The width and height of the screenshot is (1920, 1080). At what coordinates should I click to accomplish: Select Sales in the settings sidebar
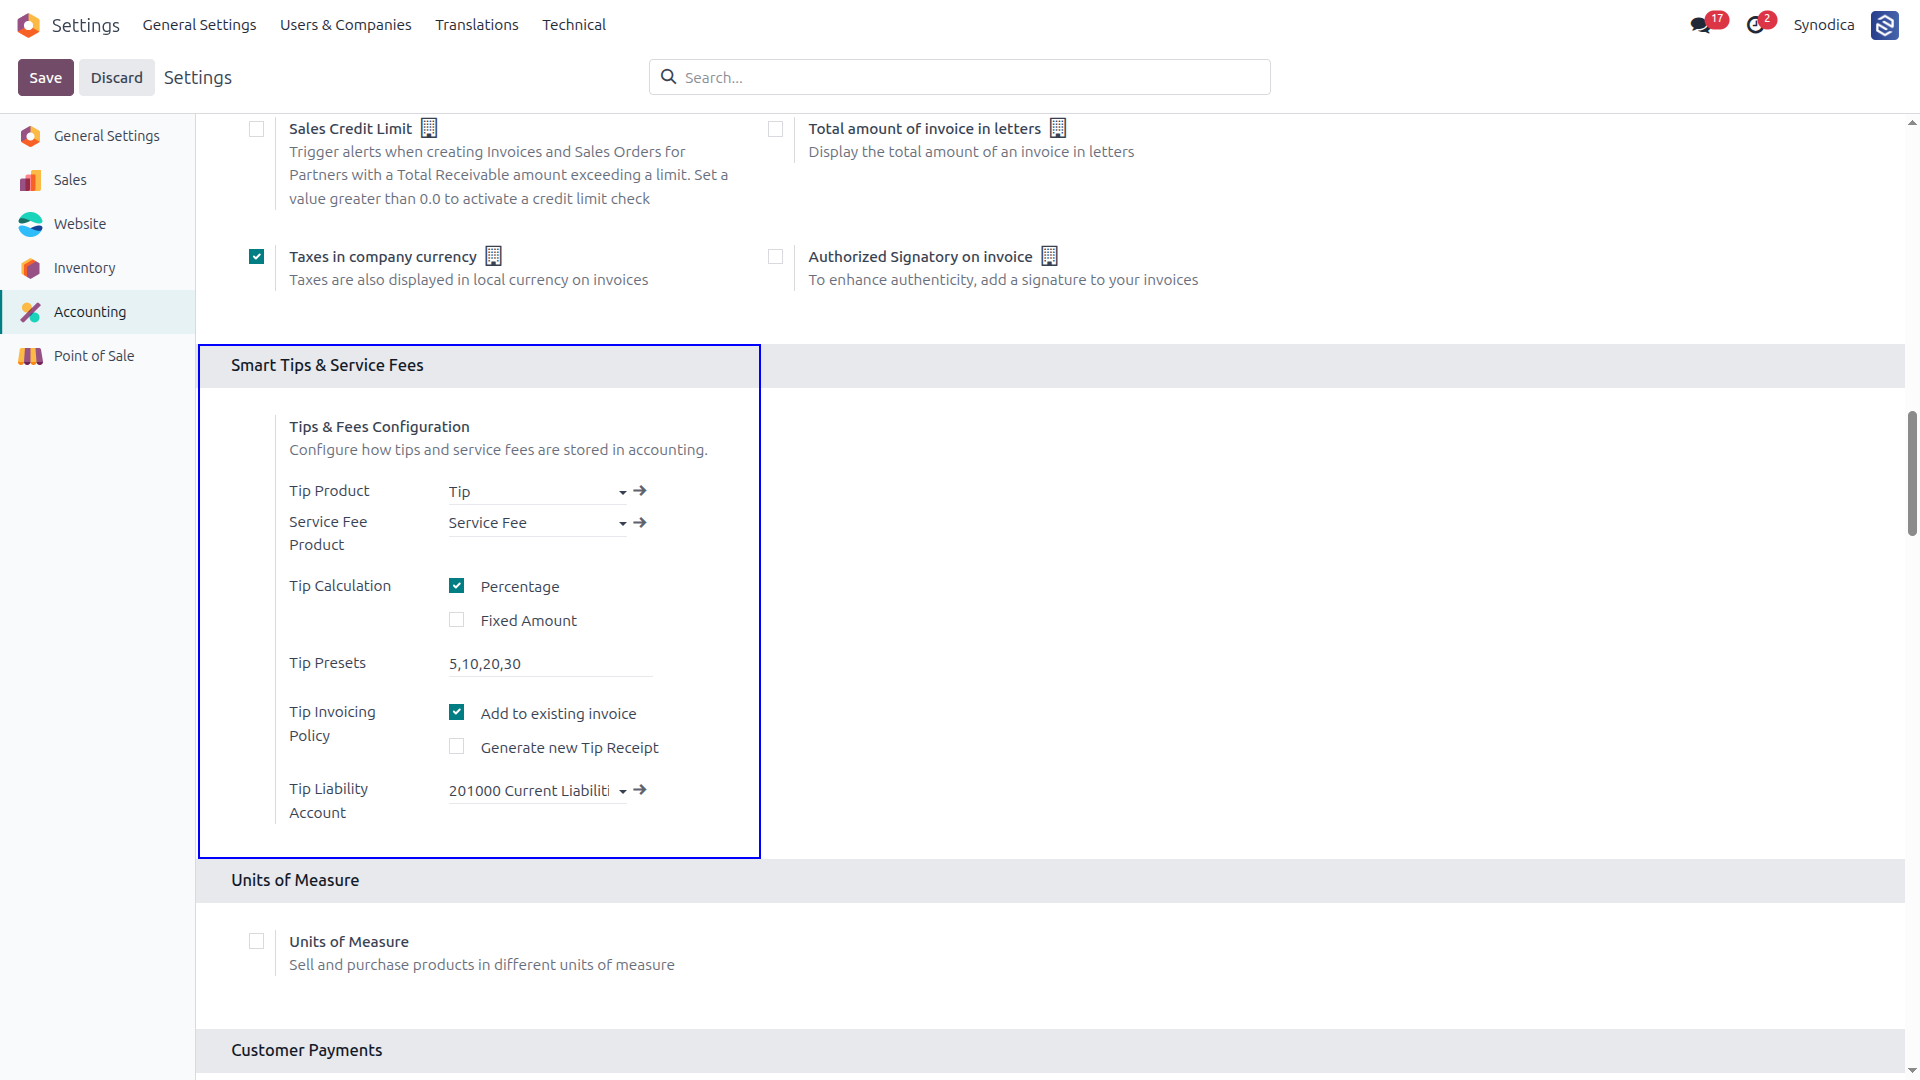tap(98, 180)
